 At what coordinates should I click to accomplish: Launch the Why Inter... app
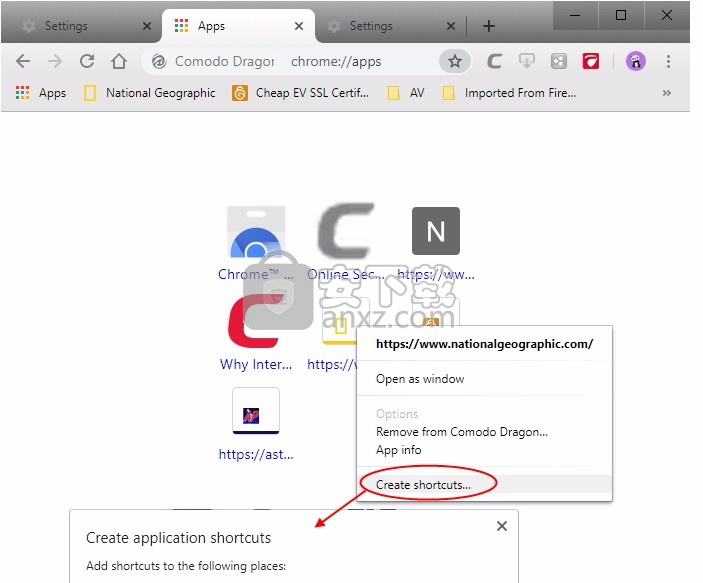(x=254, y=321)
